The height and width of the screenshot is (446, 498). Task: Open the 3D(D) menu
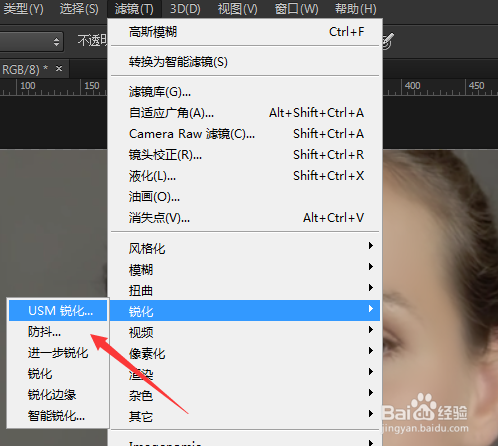[x=185, y=9]
